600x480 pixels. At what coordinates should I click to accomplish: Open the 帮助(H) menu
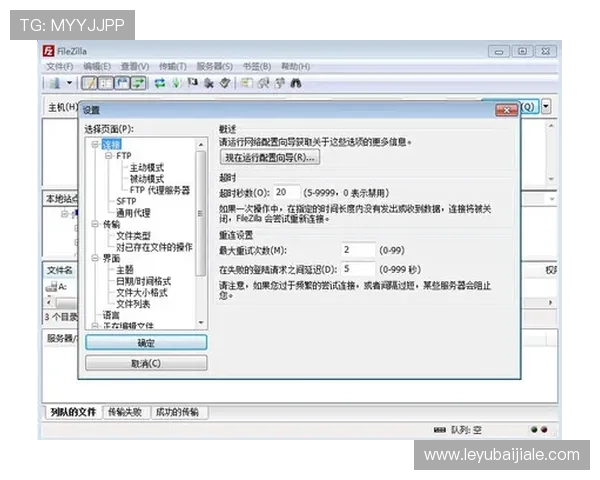pos(295,67)
